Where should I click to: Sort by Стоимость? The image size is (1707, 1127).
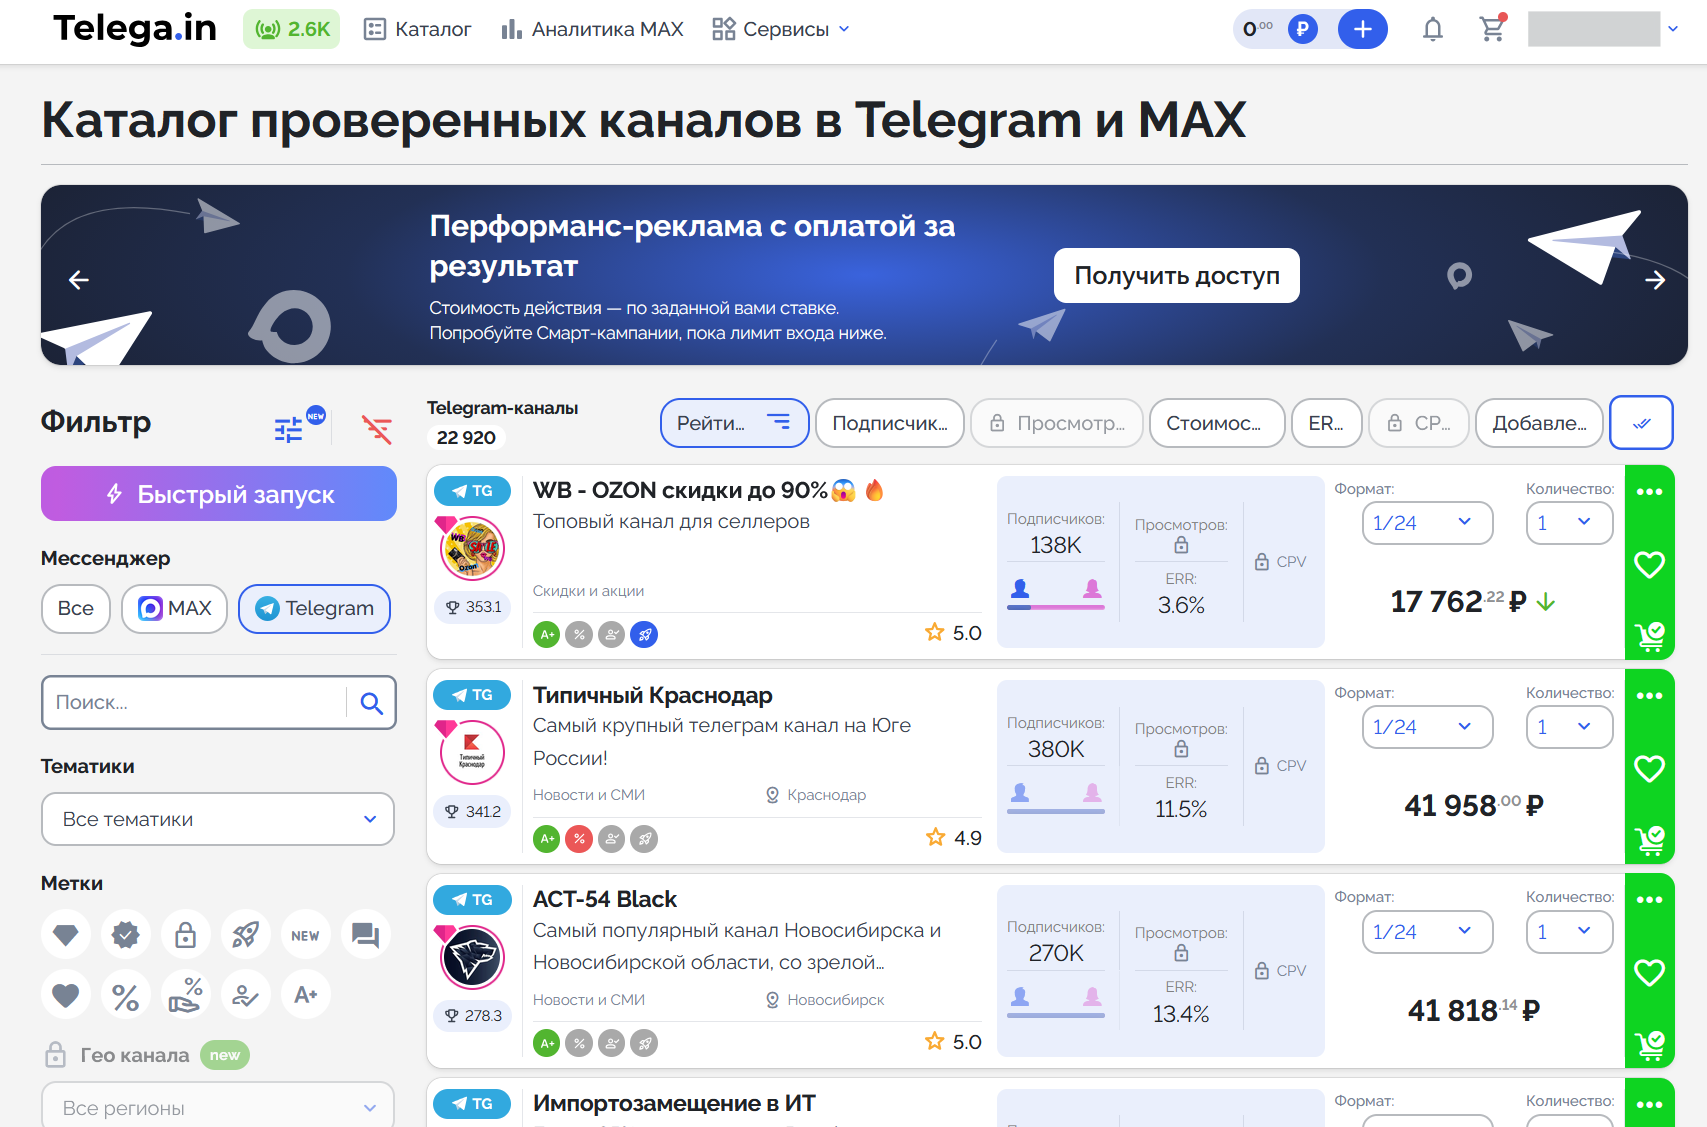(1218, 423)
